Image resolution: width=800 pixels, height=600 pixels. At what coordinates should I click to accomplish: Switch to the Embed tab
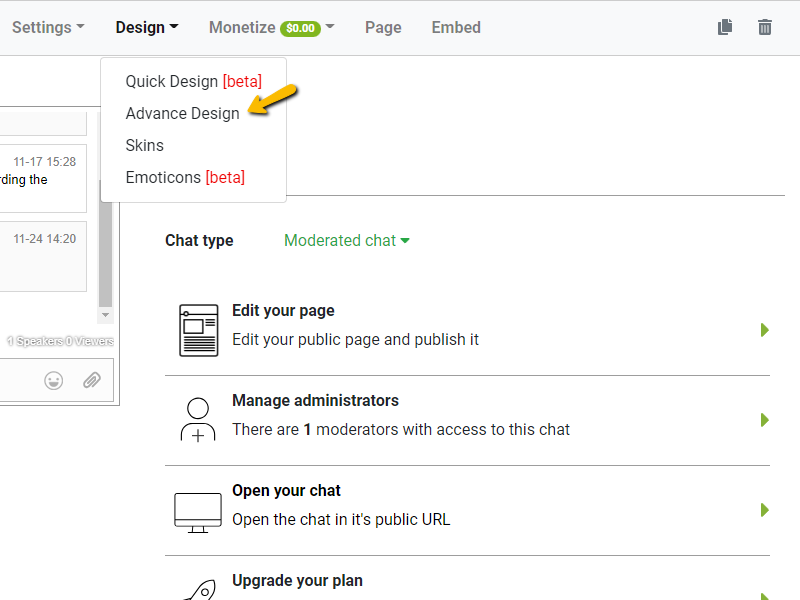tap(456, 28)
